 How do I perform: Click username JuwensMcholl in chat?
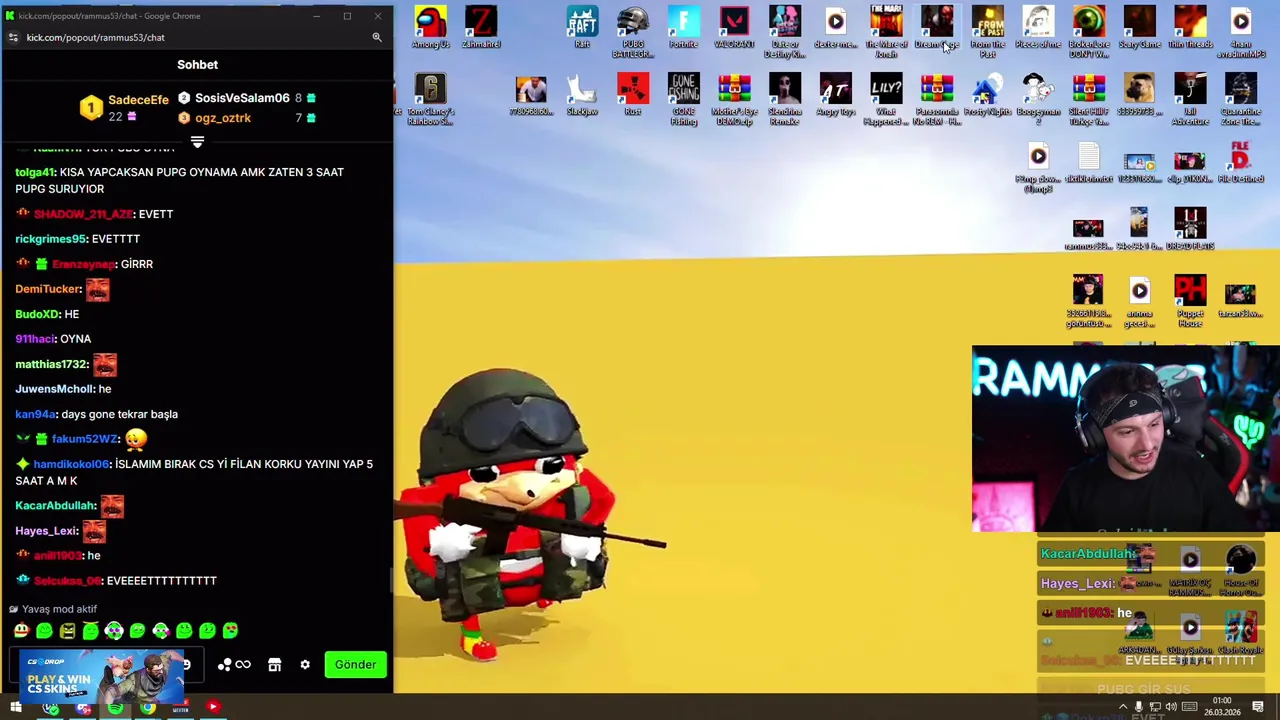point(54,389)
